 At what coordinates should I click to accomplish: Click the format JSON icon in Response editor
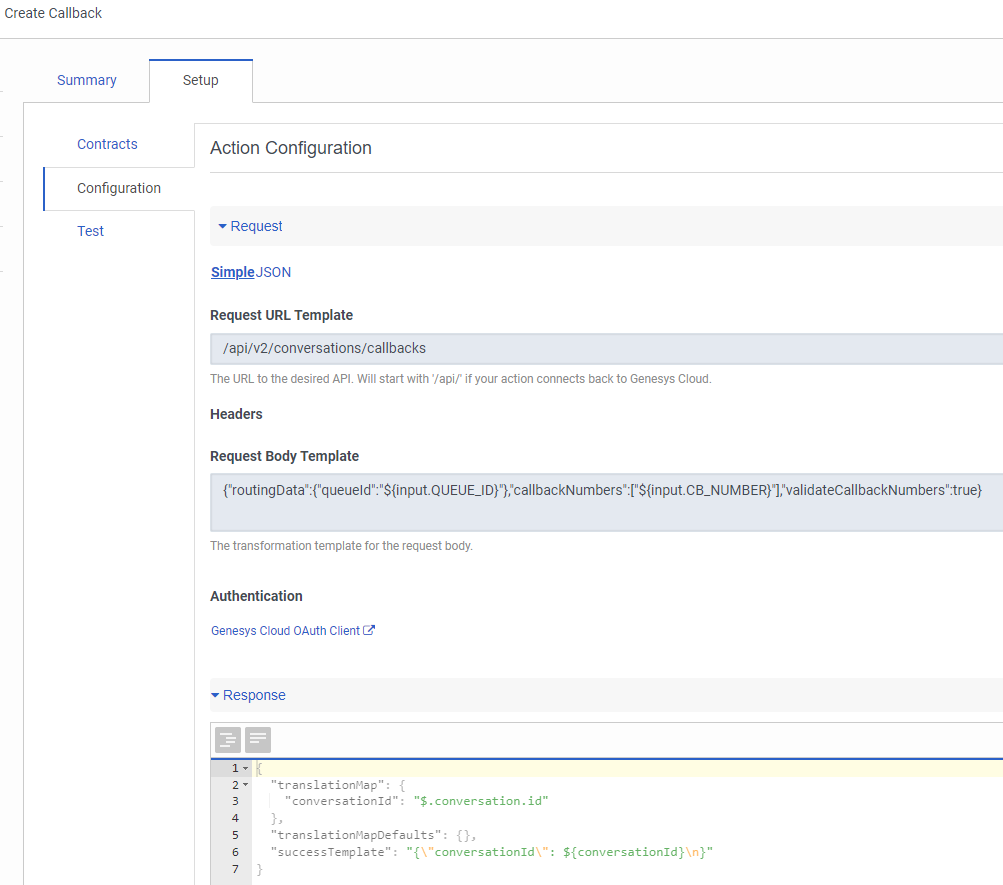[x=228, y=740]
